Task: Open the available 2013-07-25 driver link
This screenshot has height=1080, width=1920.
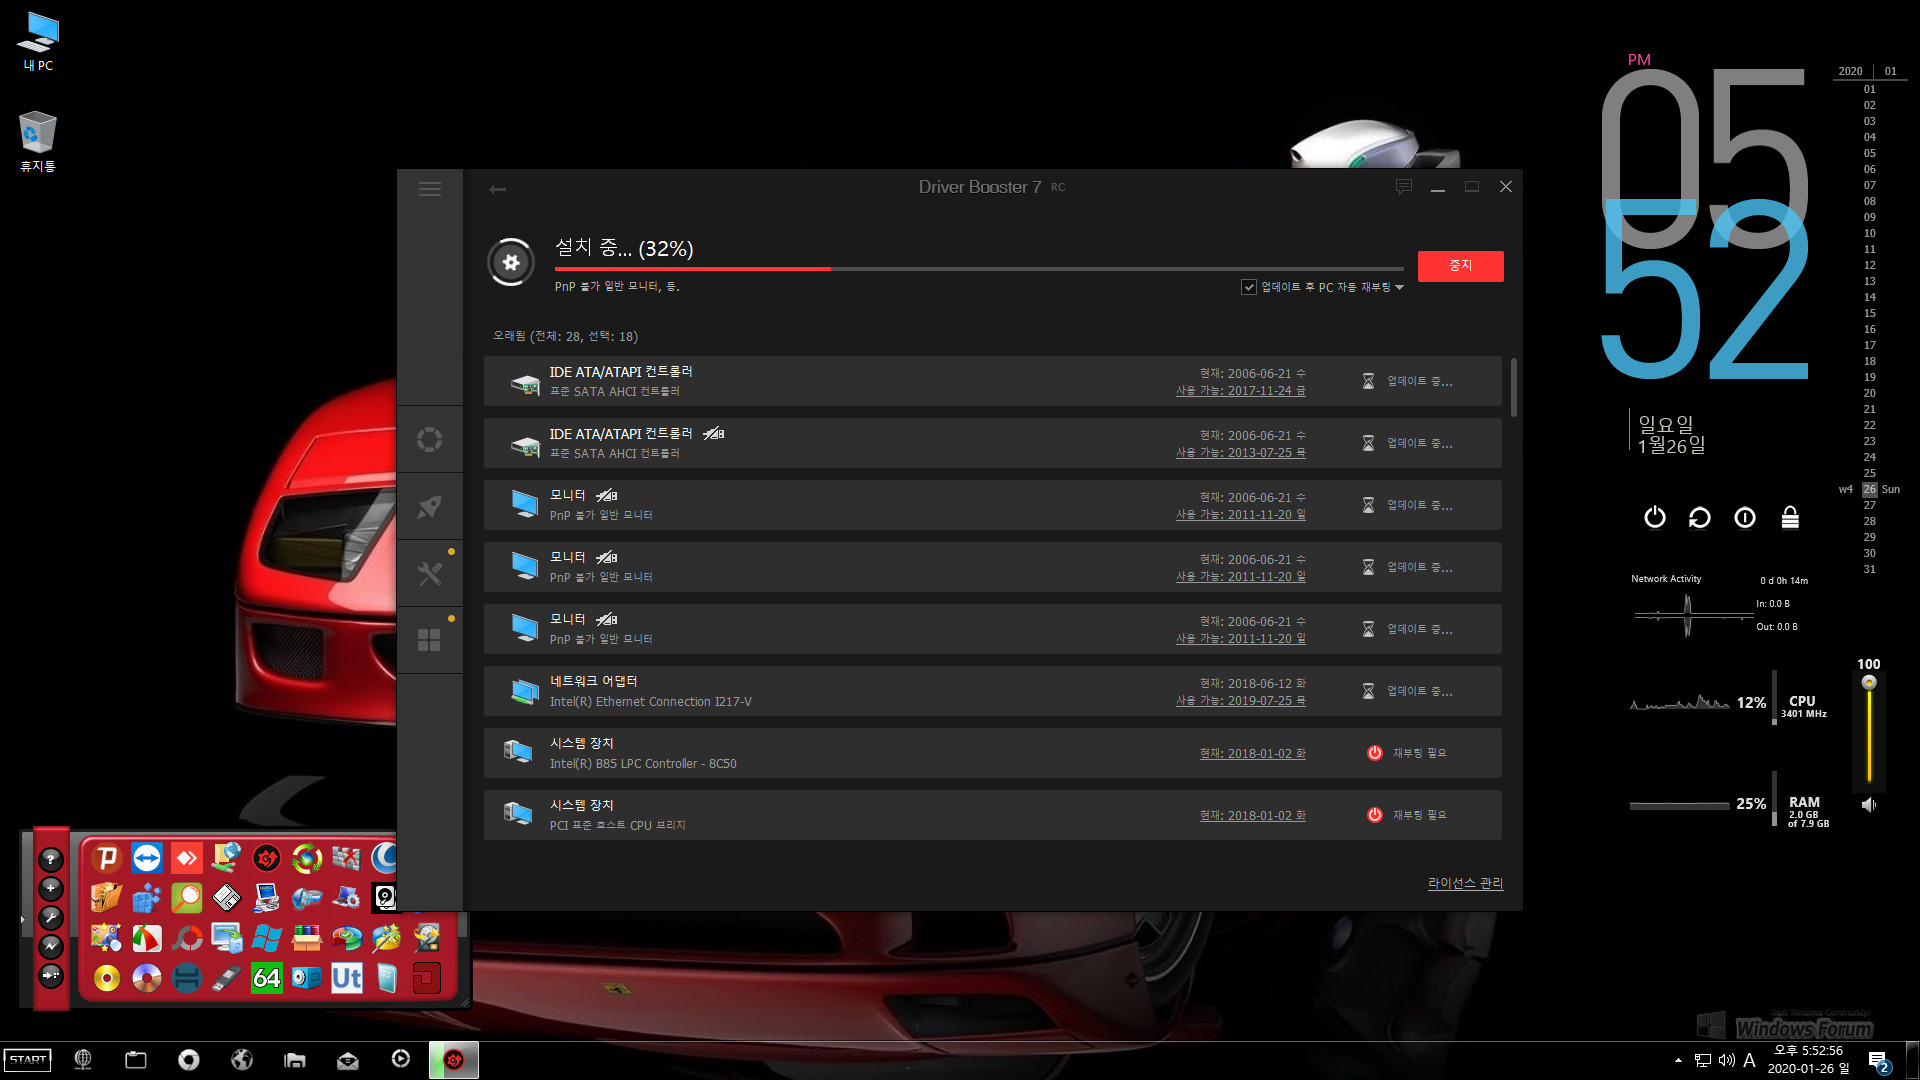Action: pos(1241,453)
